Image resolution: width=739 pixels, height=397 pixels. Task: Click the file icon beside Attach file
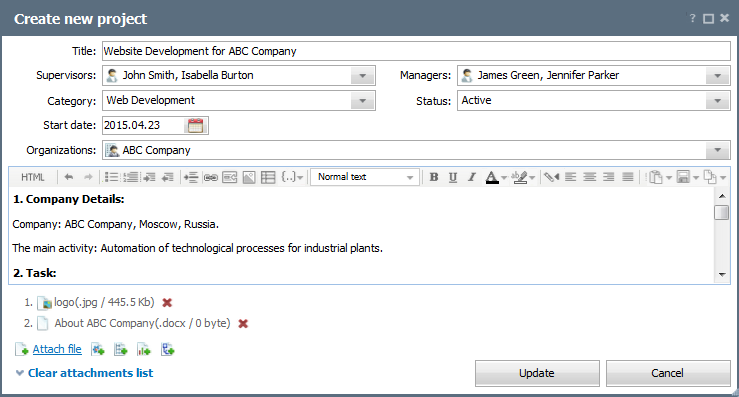tap(22, 349)
